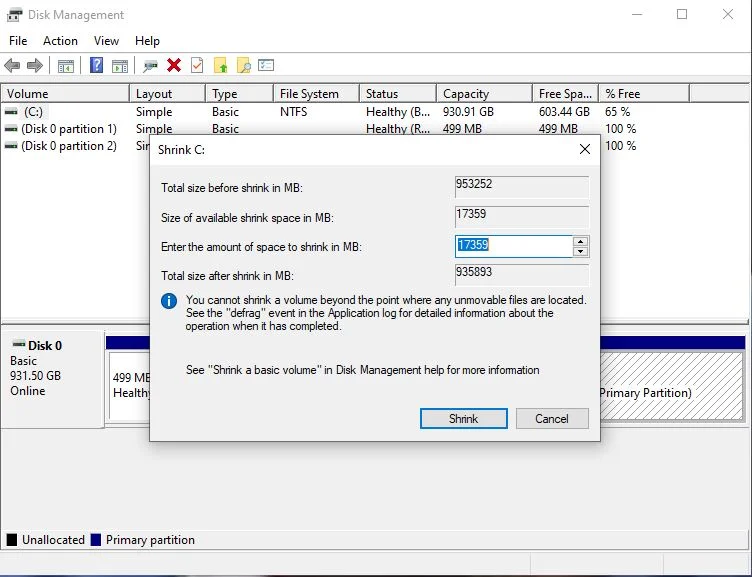Click the 930.91 GB capacity cell

click(x=468, y=112)
